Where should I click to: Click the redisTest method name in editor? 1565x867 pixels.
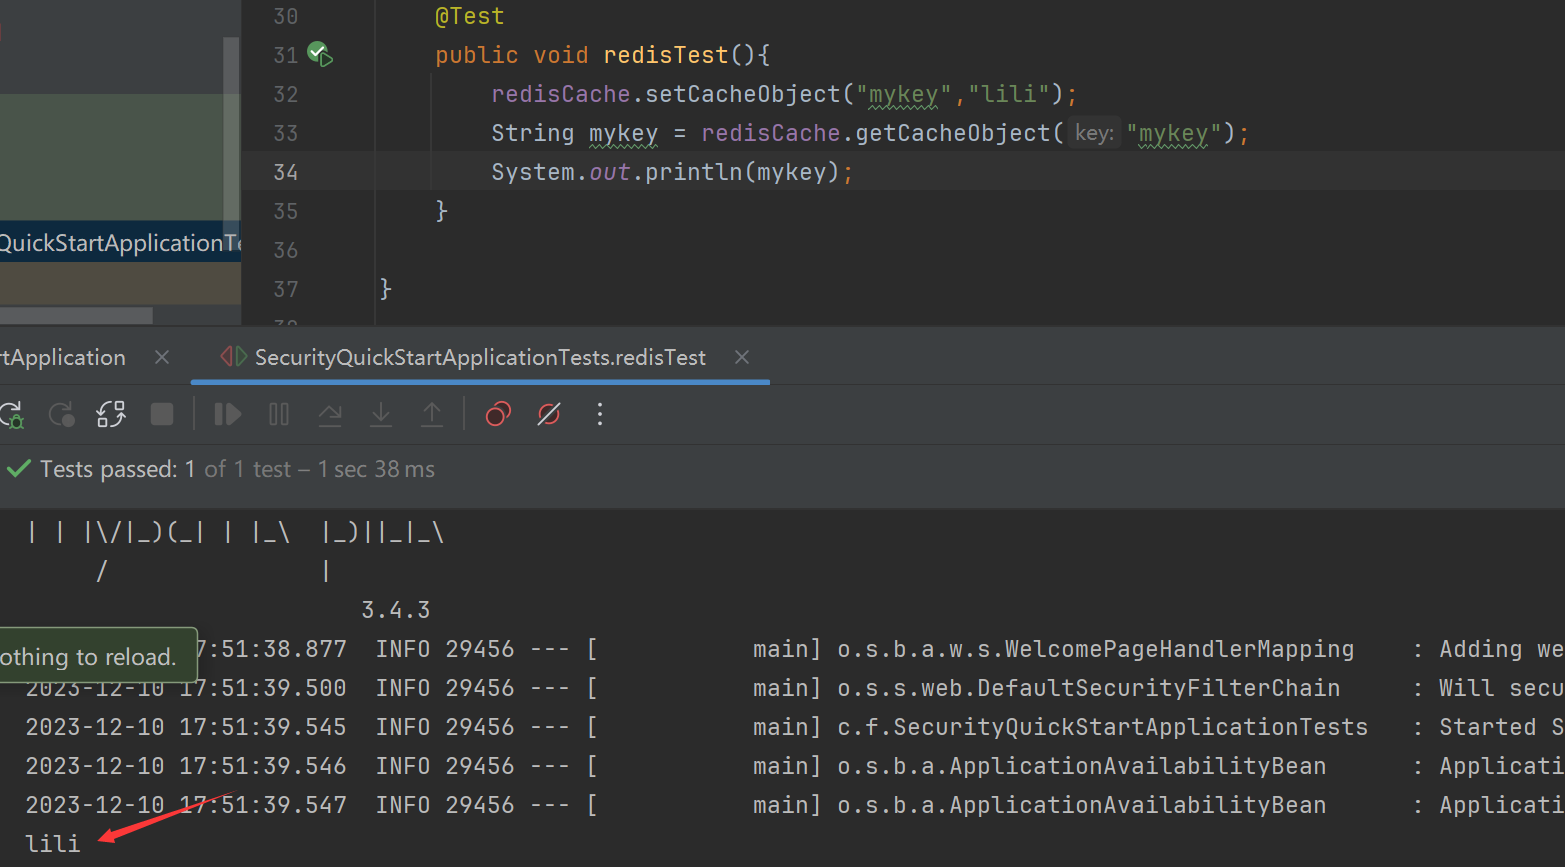tap(666, 55)
